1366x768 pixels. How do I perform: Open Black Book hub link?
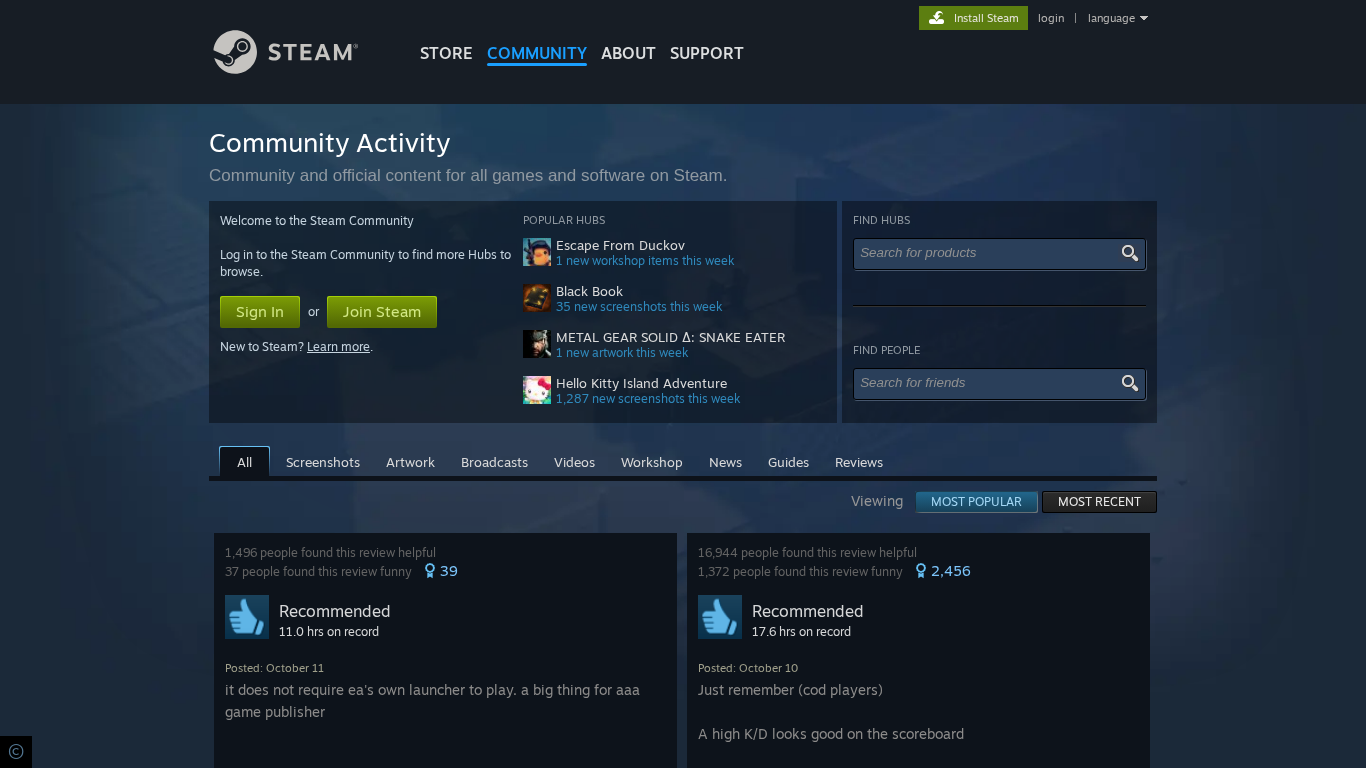[x=589, y=291]
